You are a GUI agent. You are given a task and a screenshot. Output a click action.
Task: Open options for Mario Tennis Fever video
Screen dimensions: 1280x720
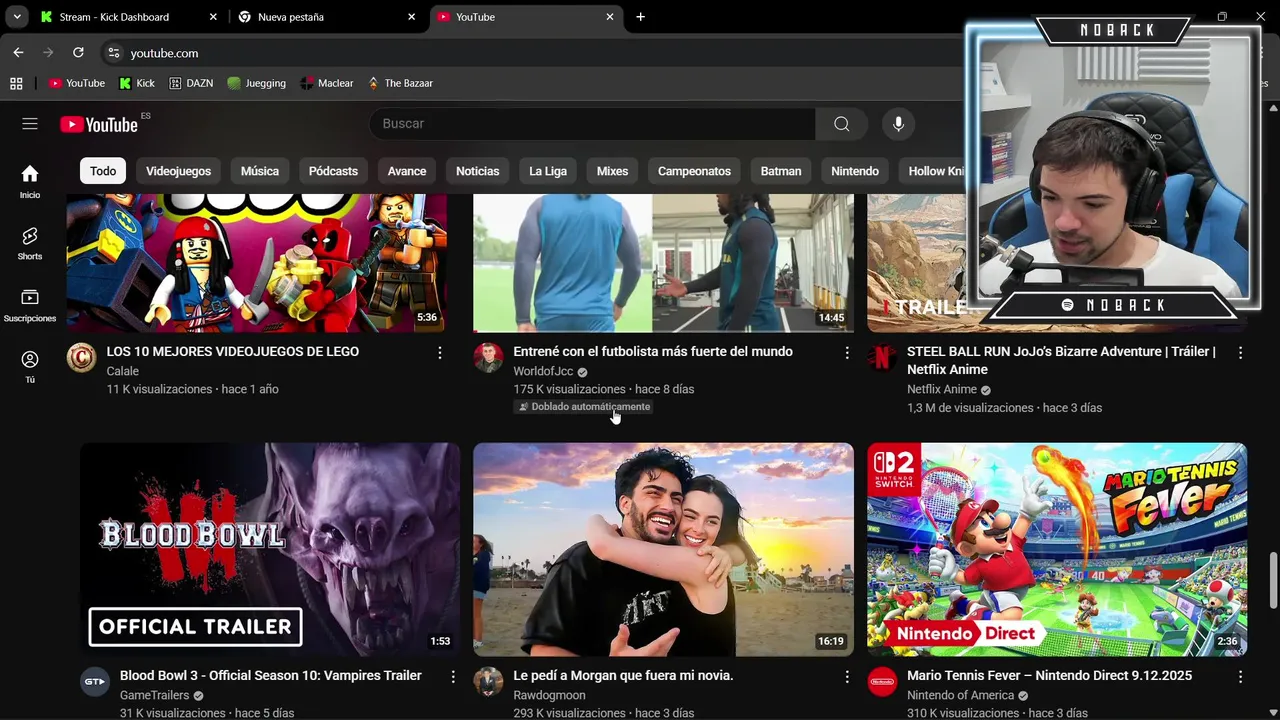tap(1240, 677)
